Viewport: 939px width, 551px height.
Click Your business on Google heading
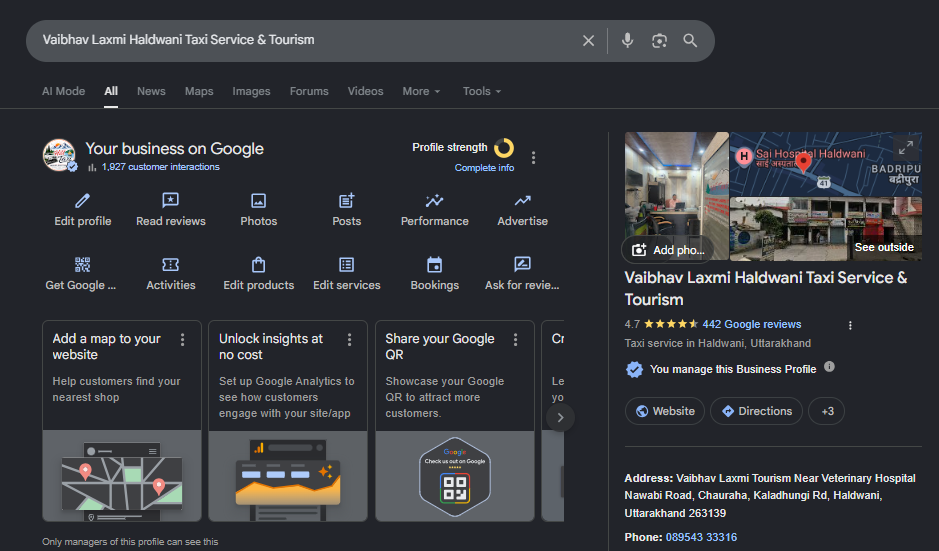pos(174,149)
